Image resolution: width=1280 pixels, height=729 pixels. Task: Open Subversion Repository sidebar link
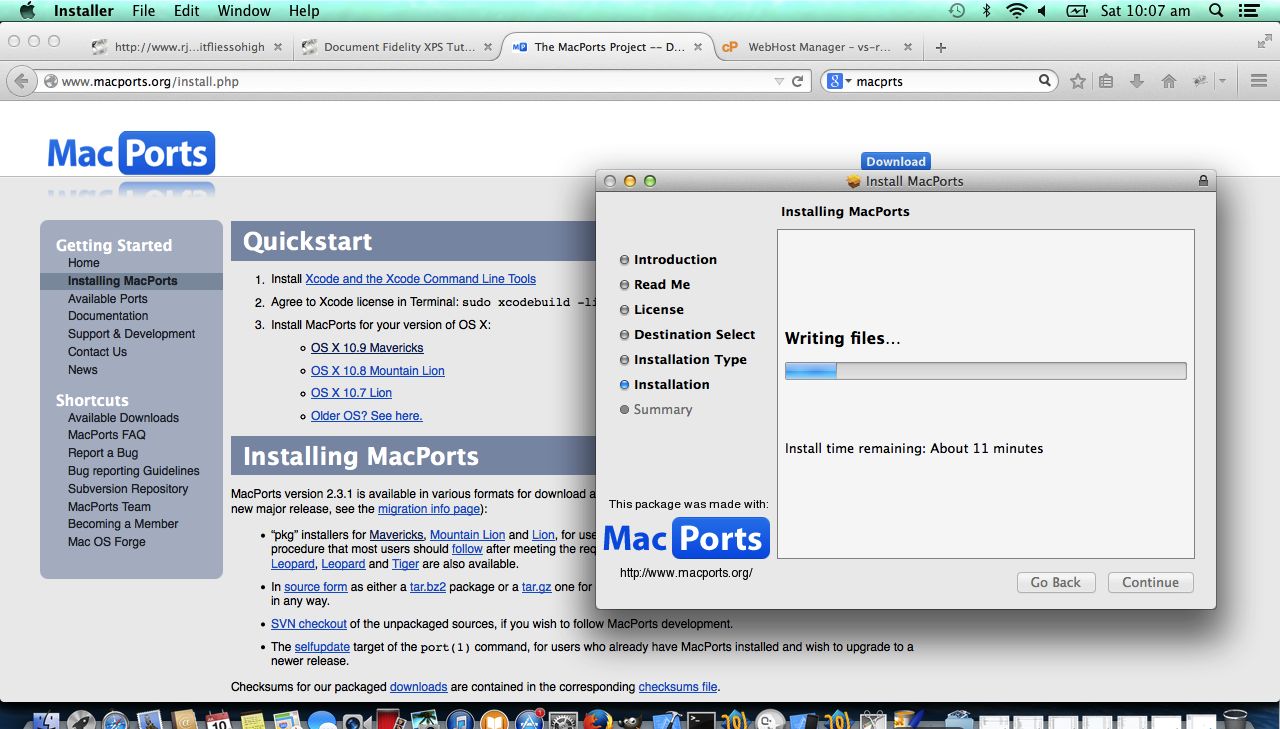point(128,489)
